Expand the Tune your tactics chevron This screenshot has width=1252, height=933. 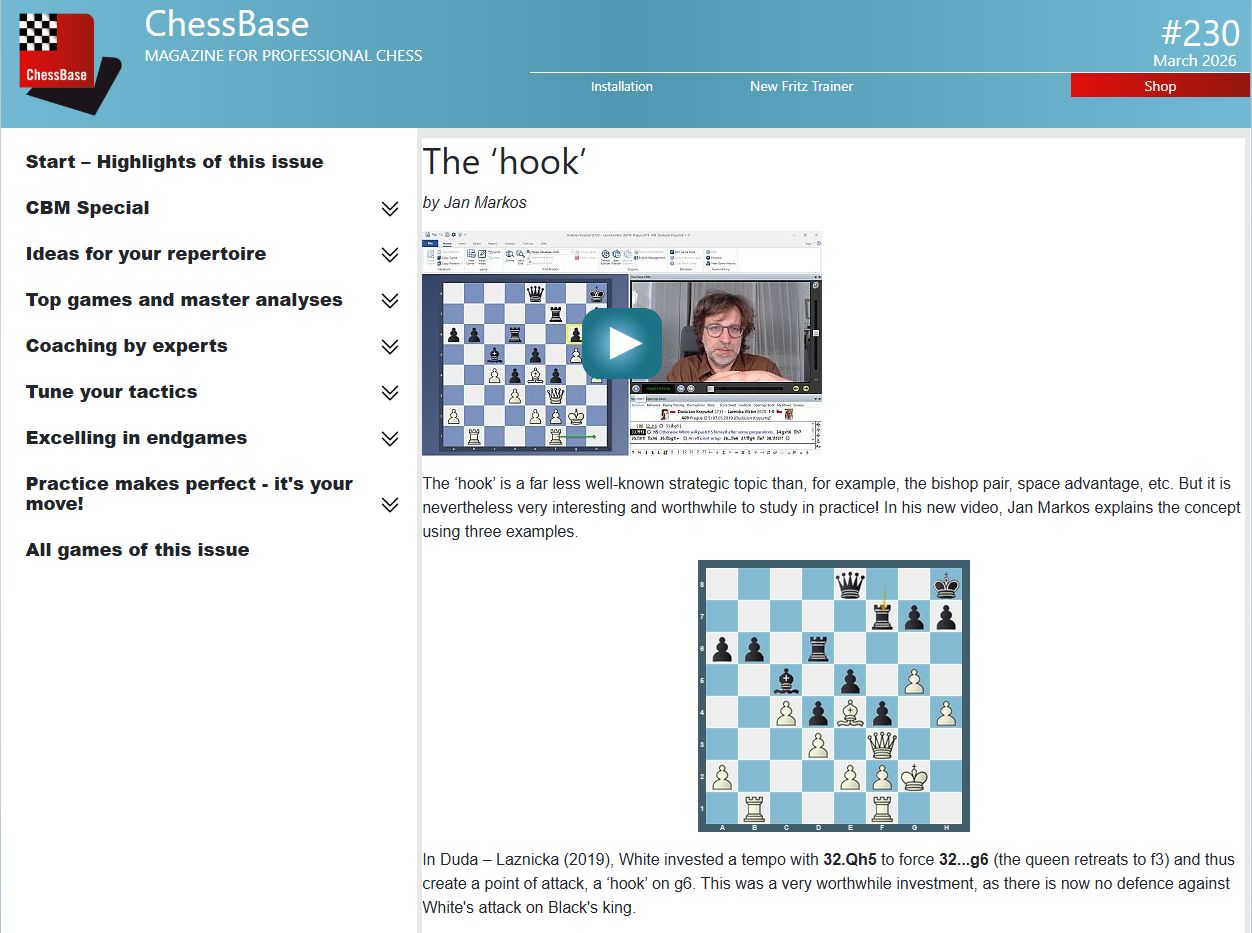tap(390, 392)
